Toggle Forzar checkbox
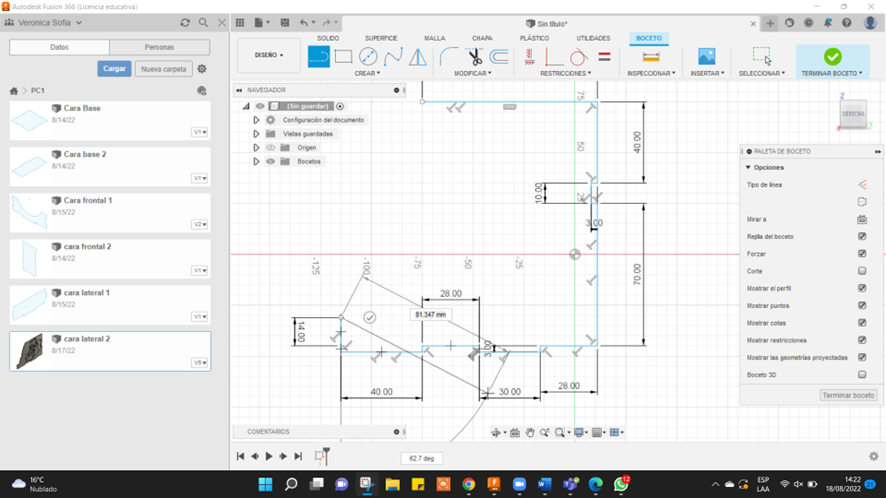This screenshot has width=886, height=498. (x=862, y=254)
